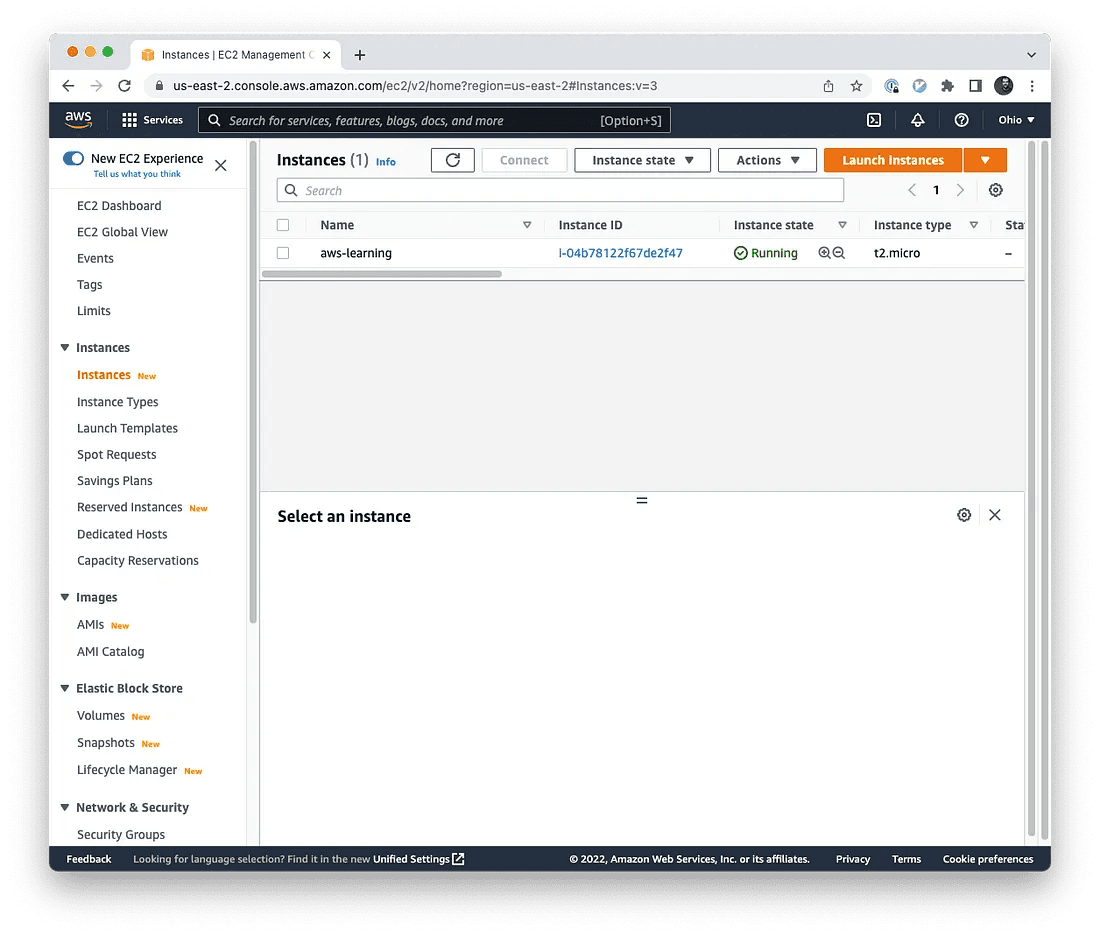Click the Info link beside Instances

[385, 161]
